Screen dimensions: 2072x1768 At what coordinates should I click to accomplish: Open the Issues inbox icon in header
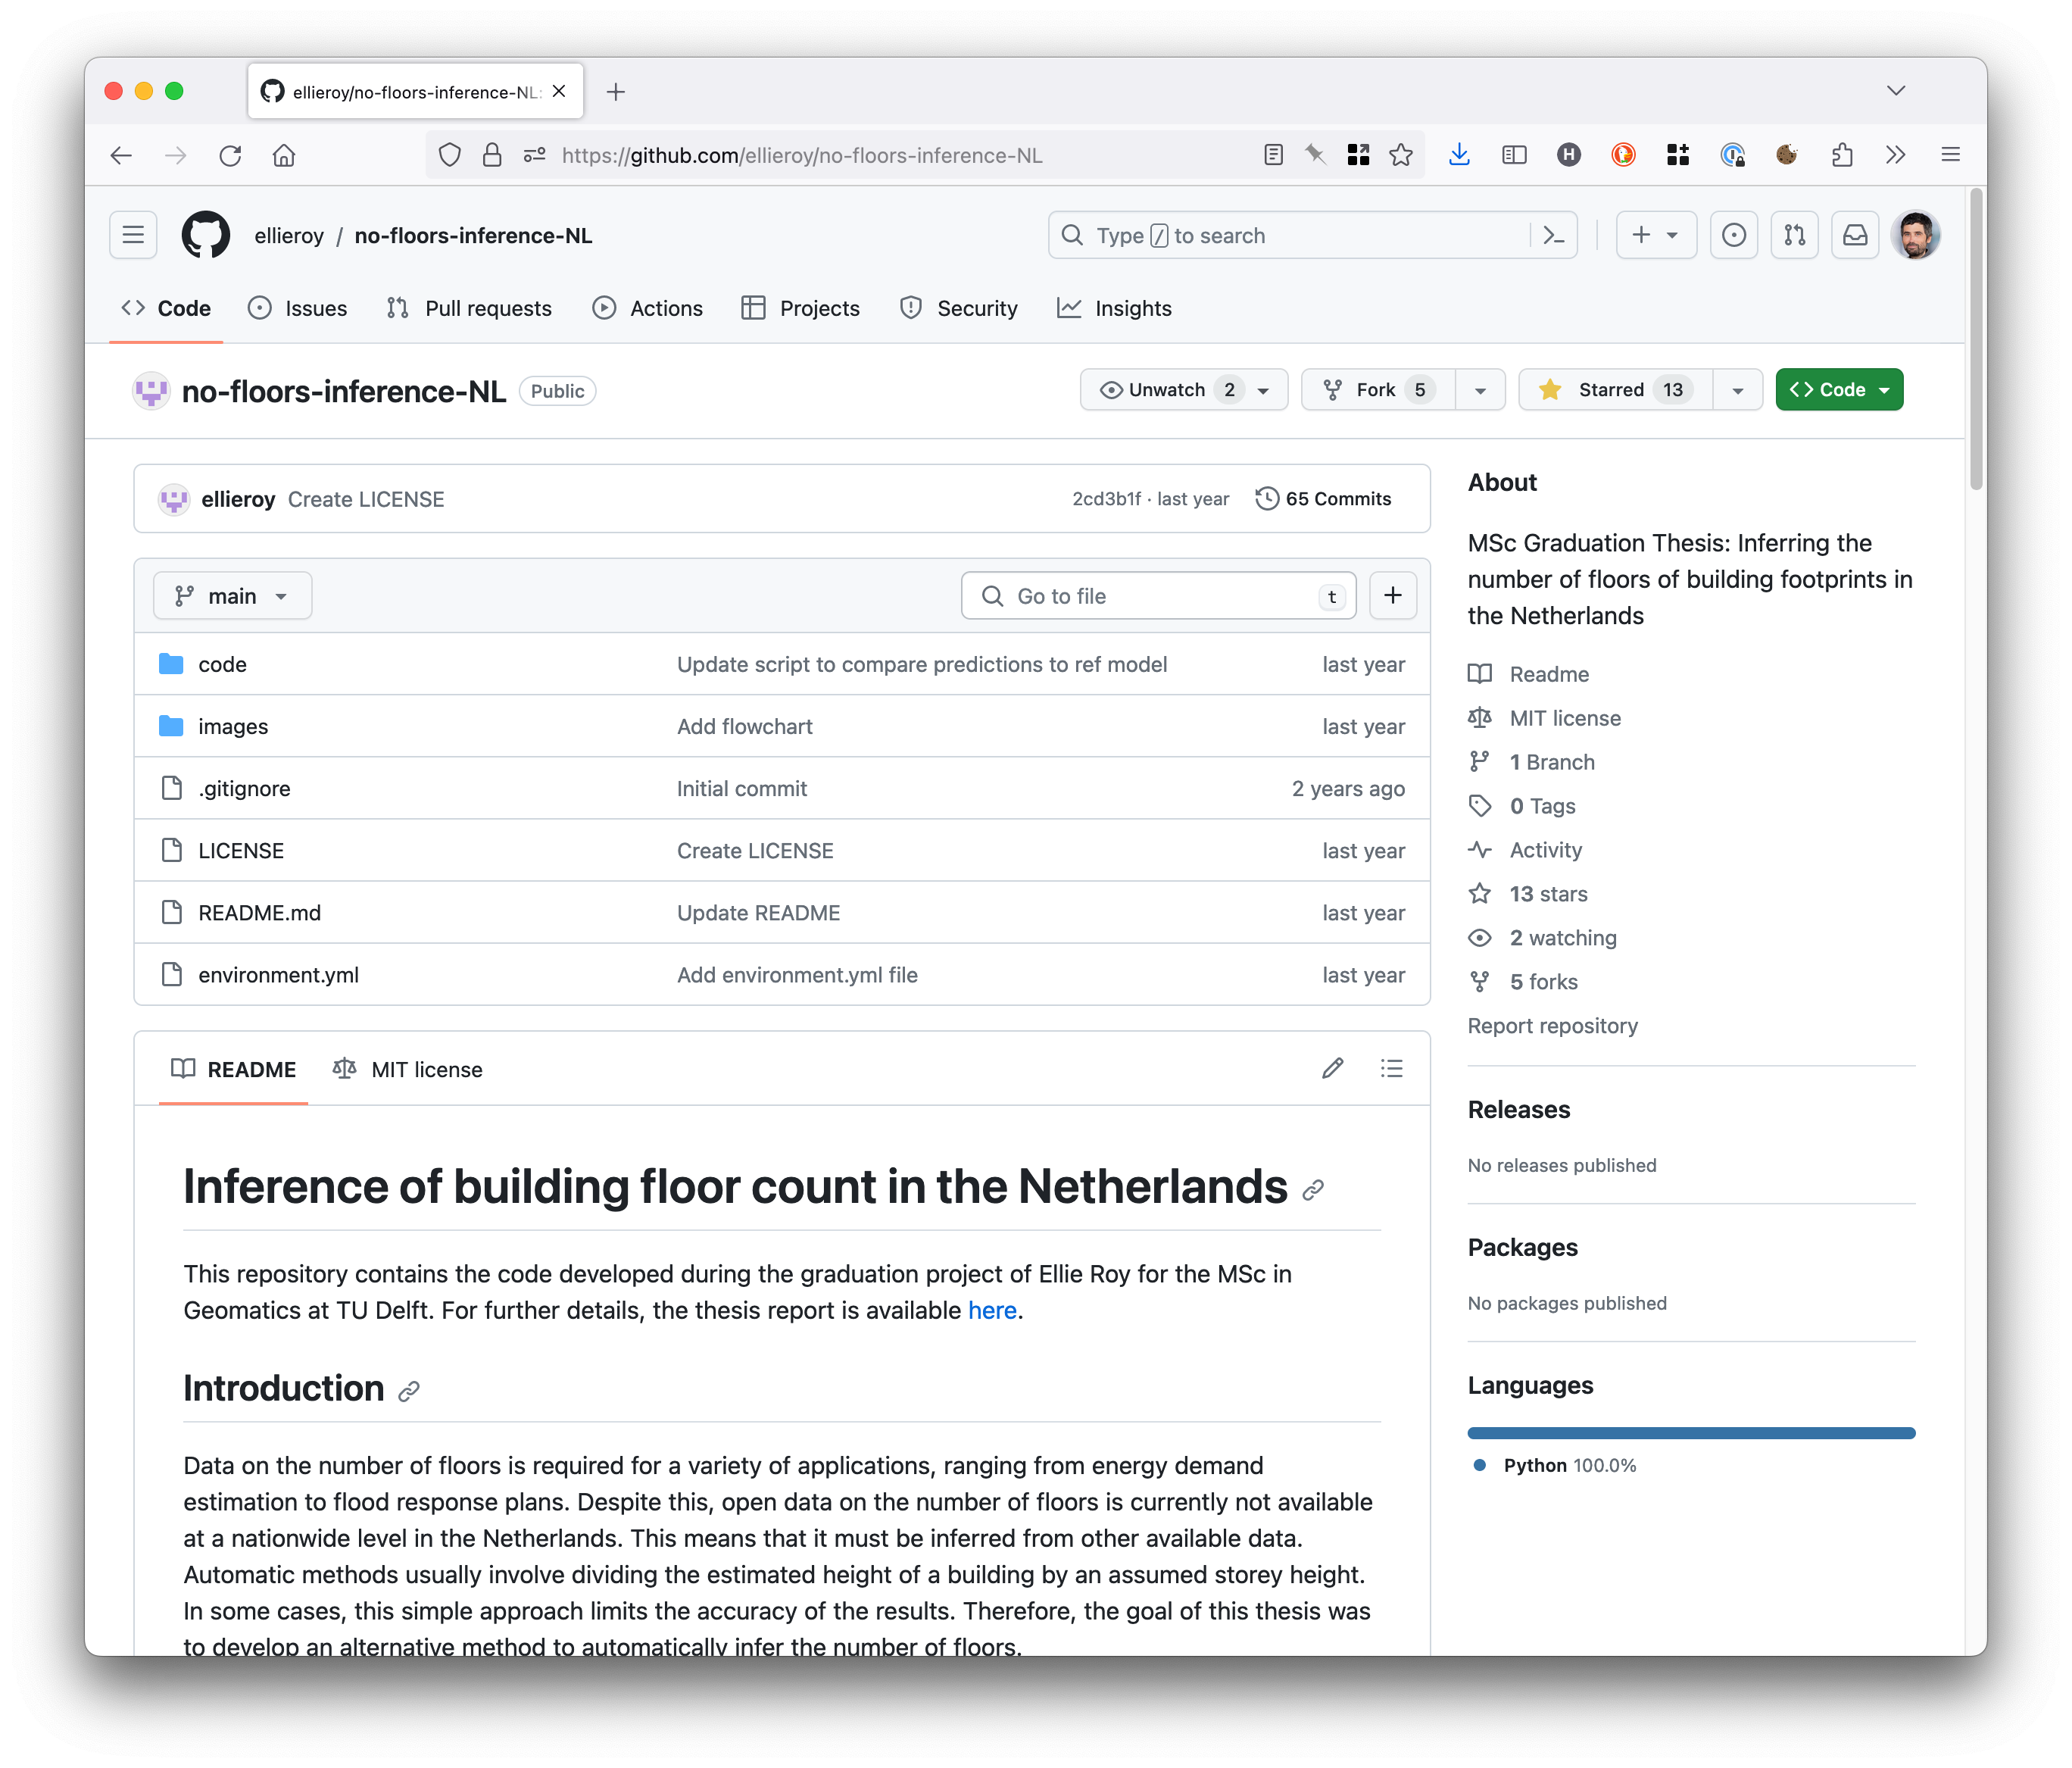(x=1733, y=235)
